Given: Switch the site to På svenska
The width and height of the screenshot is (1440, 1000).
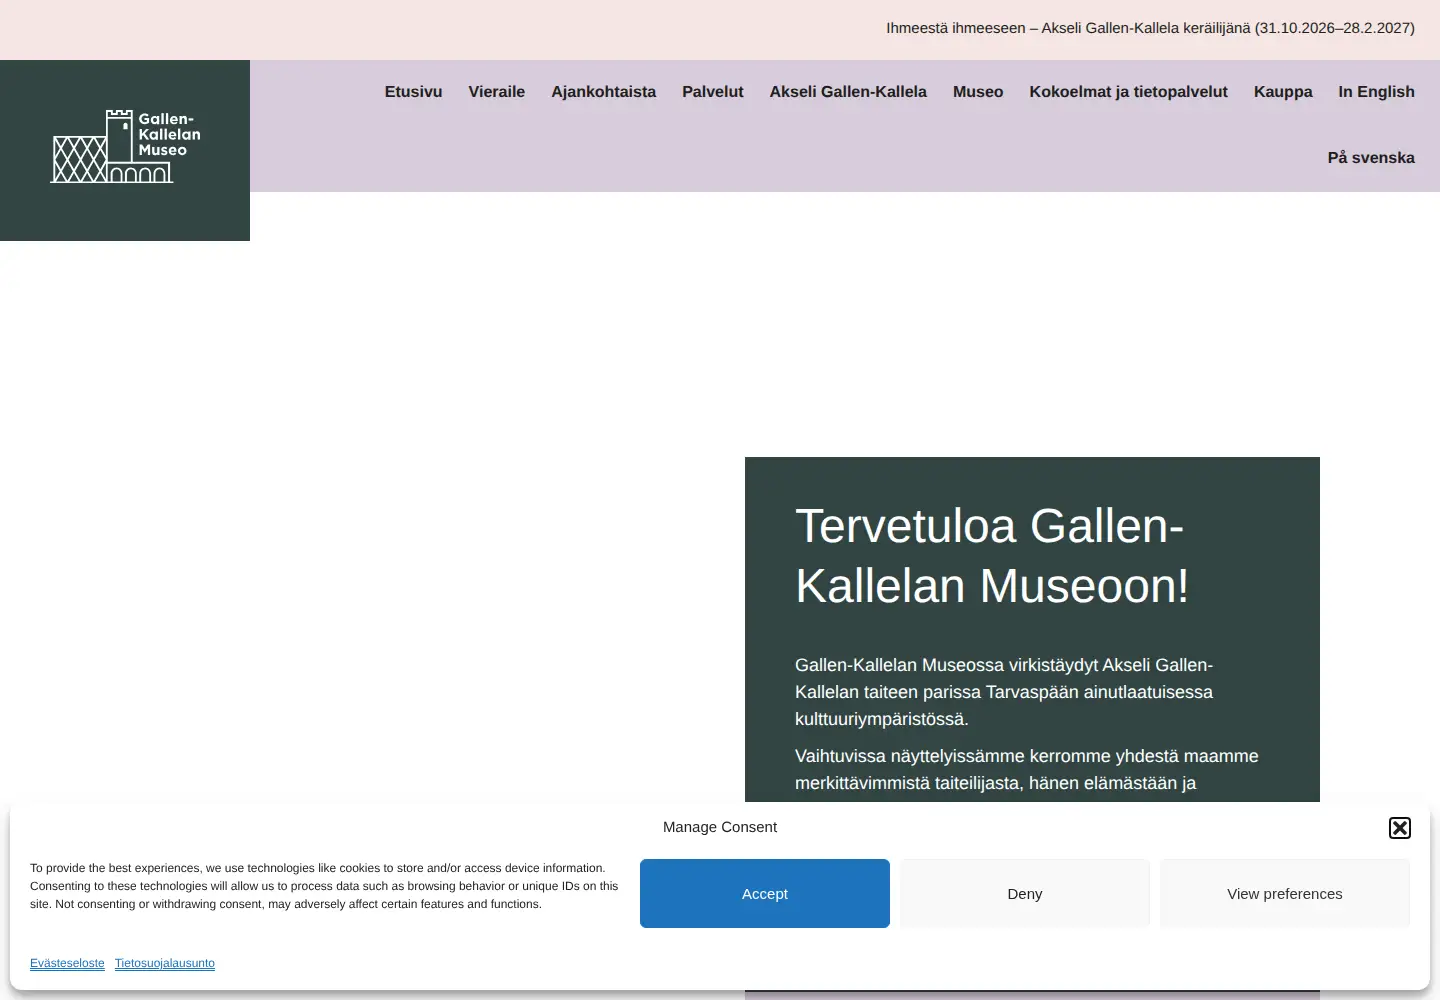Looking at the screenshot, I should pos(1371,158).
